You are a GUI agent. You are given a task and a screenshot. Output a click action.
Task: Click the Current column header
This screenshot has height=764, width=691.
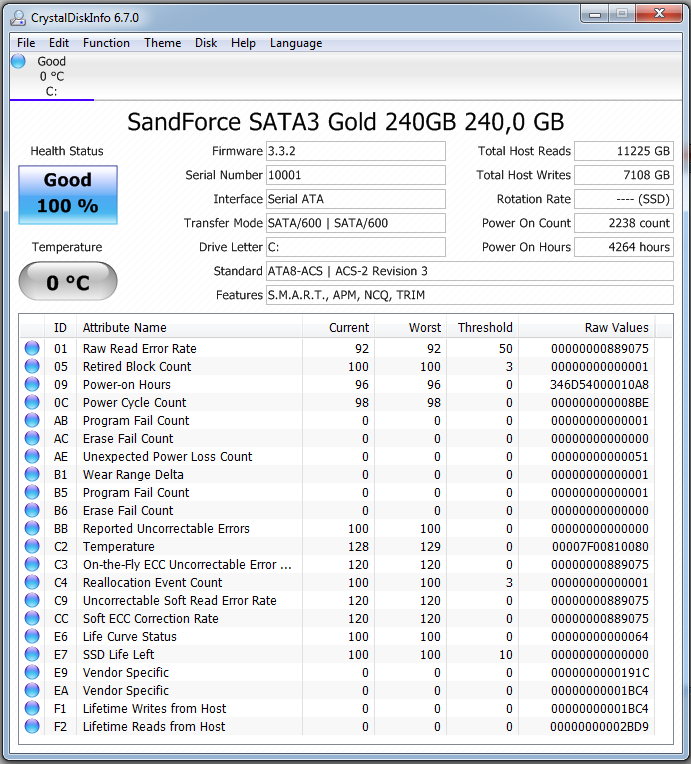pyautogui.click(x=338, y=327)
